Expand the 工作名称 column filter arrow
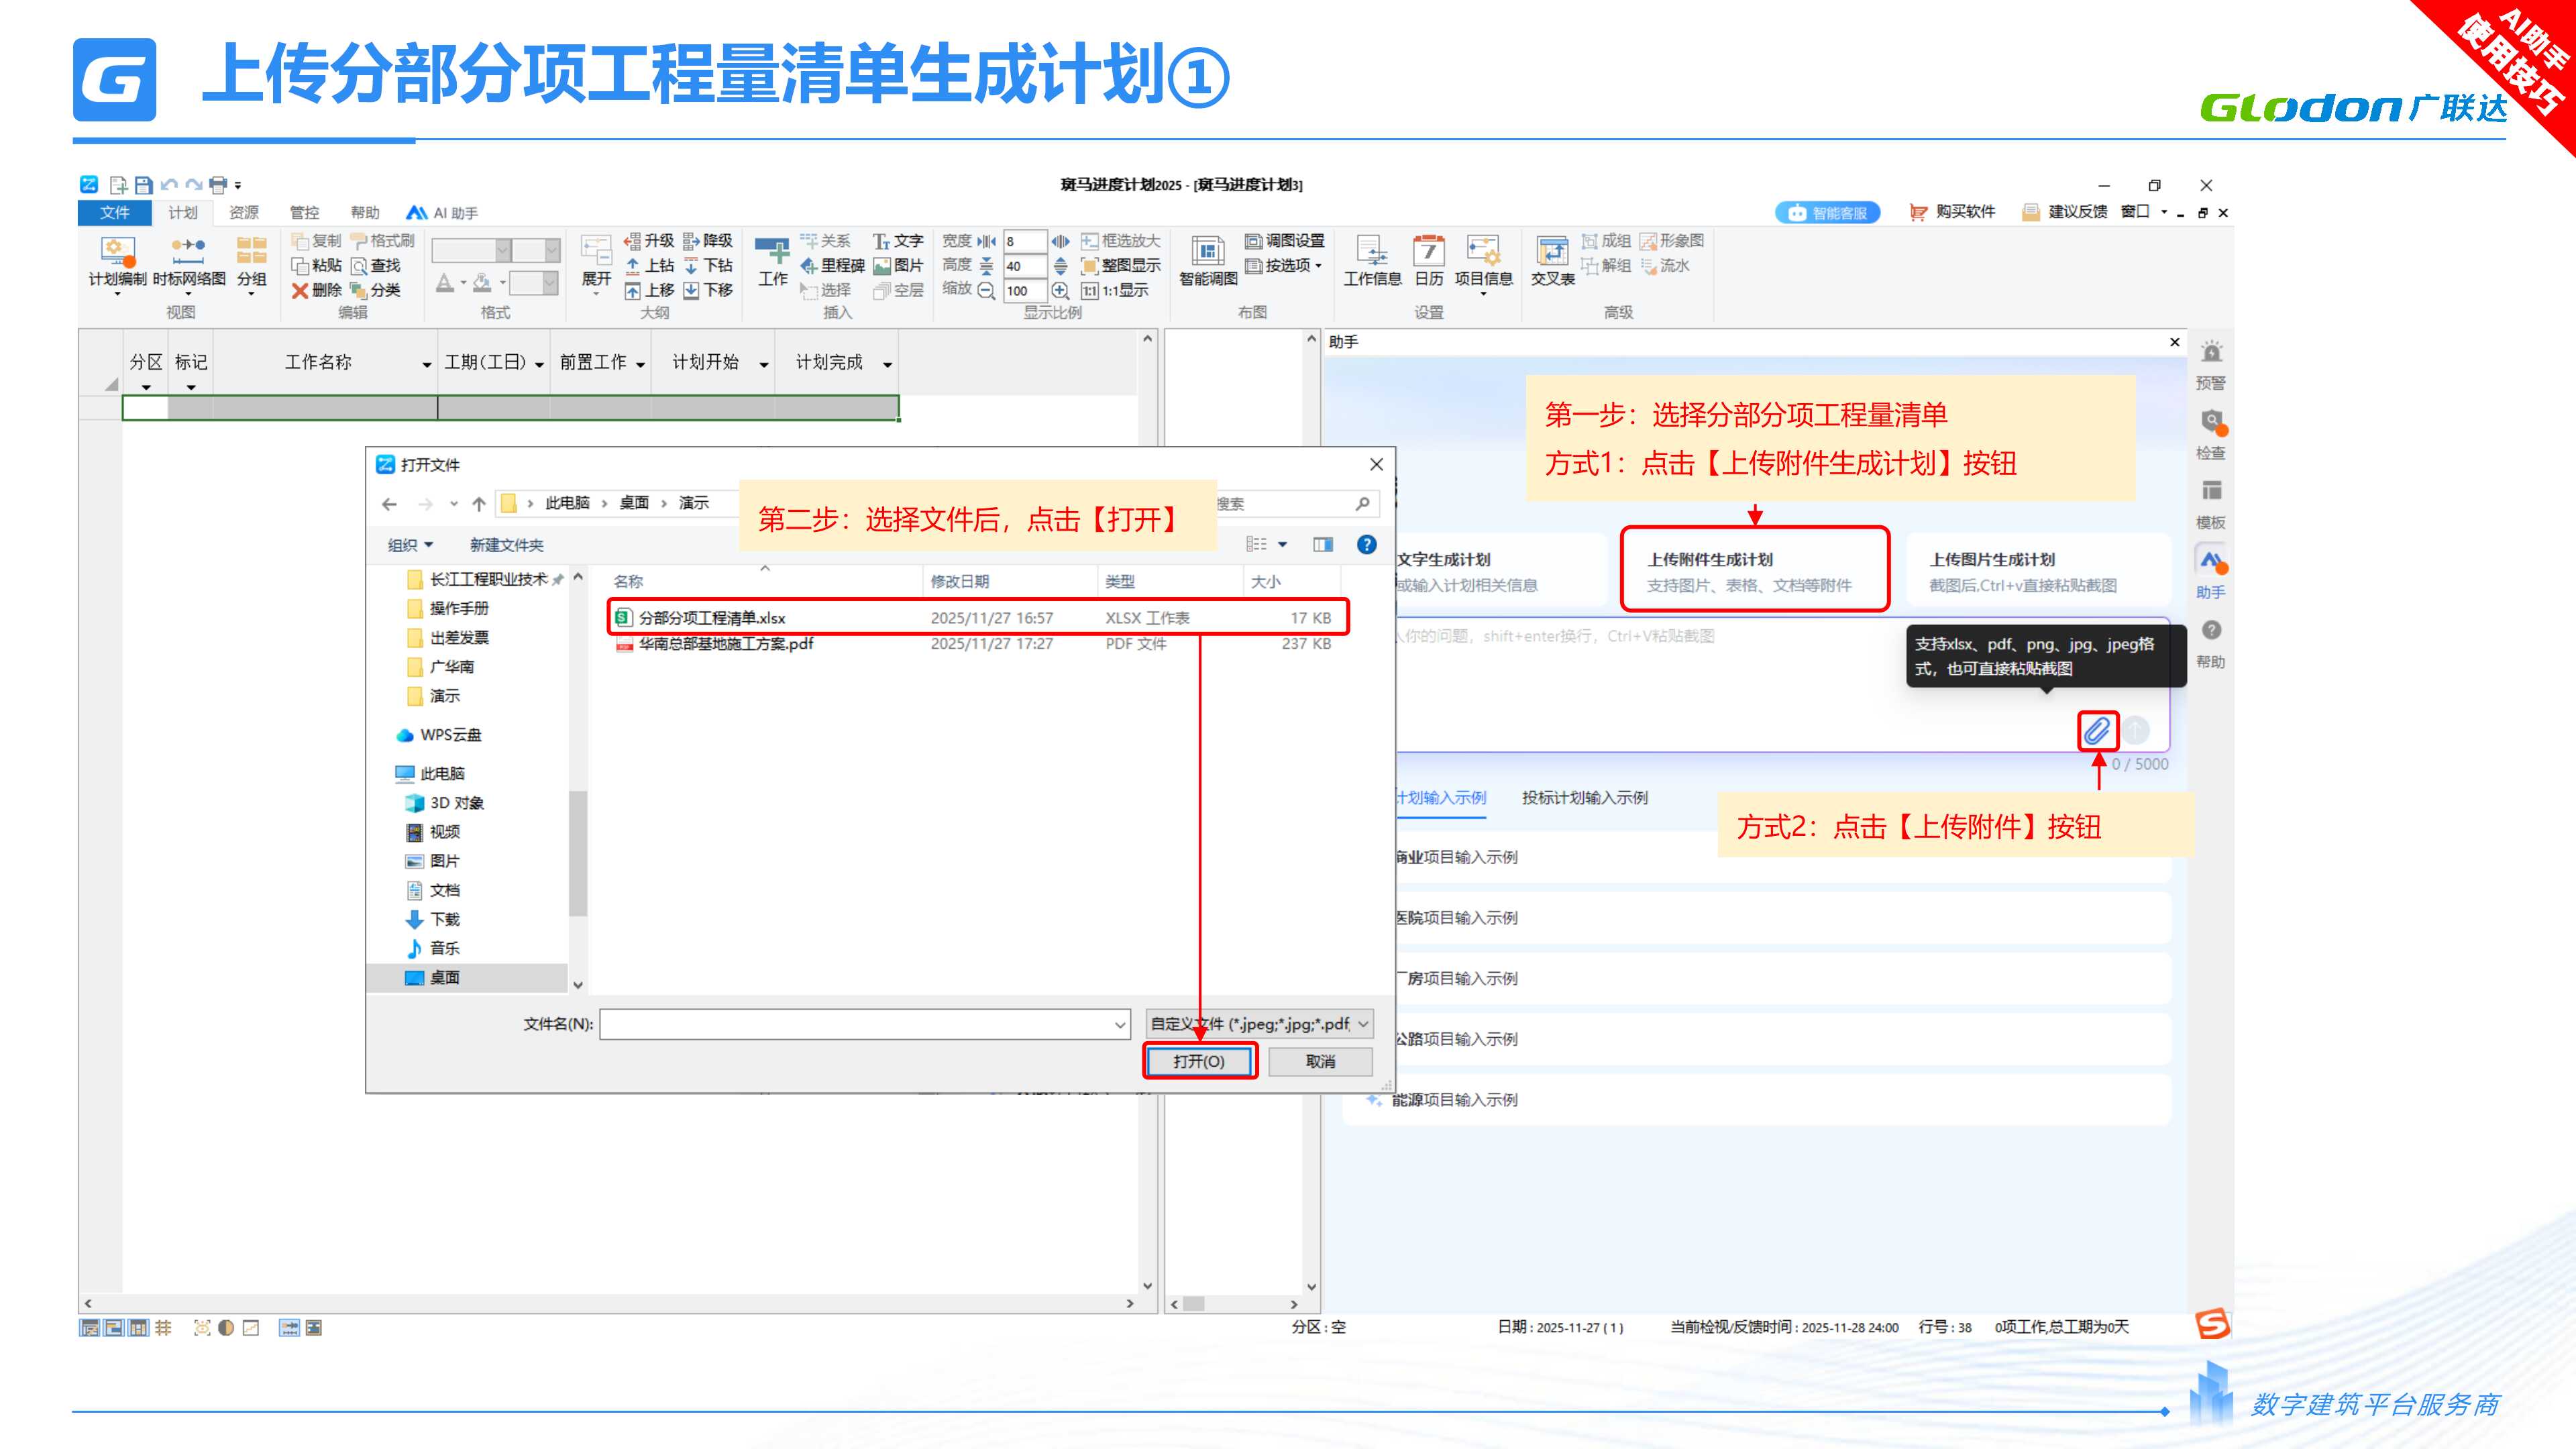 427,364
